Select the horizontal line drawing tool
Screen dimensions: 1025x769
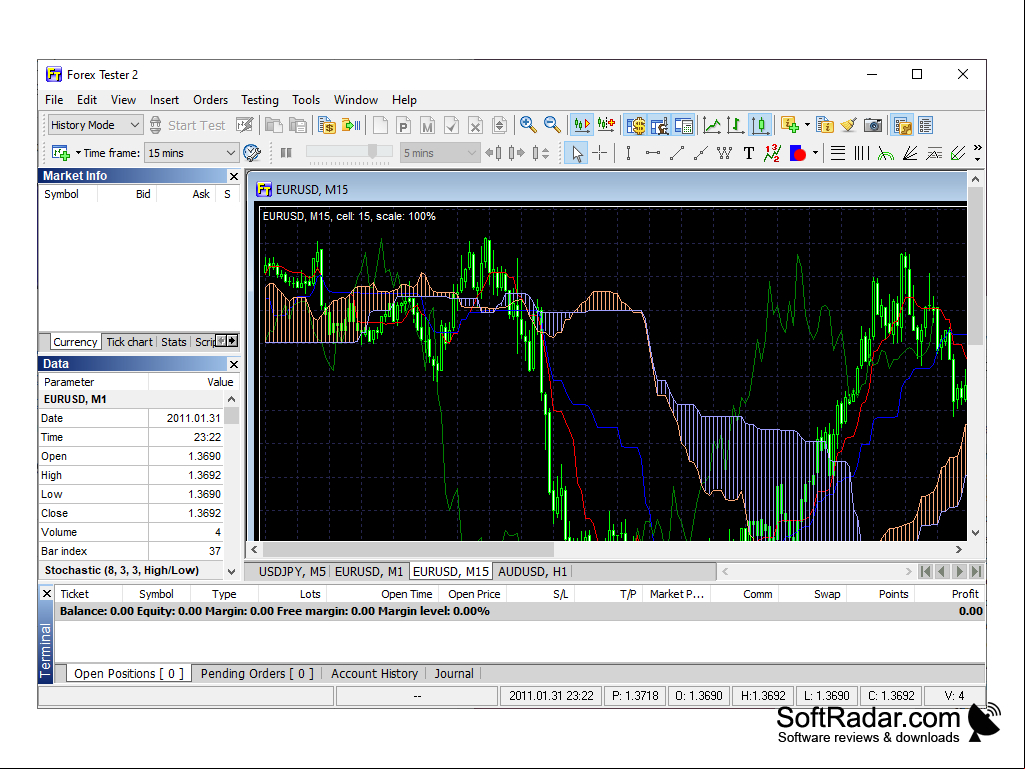[652, 153]
